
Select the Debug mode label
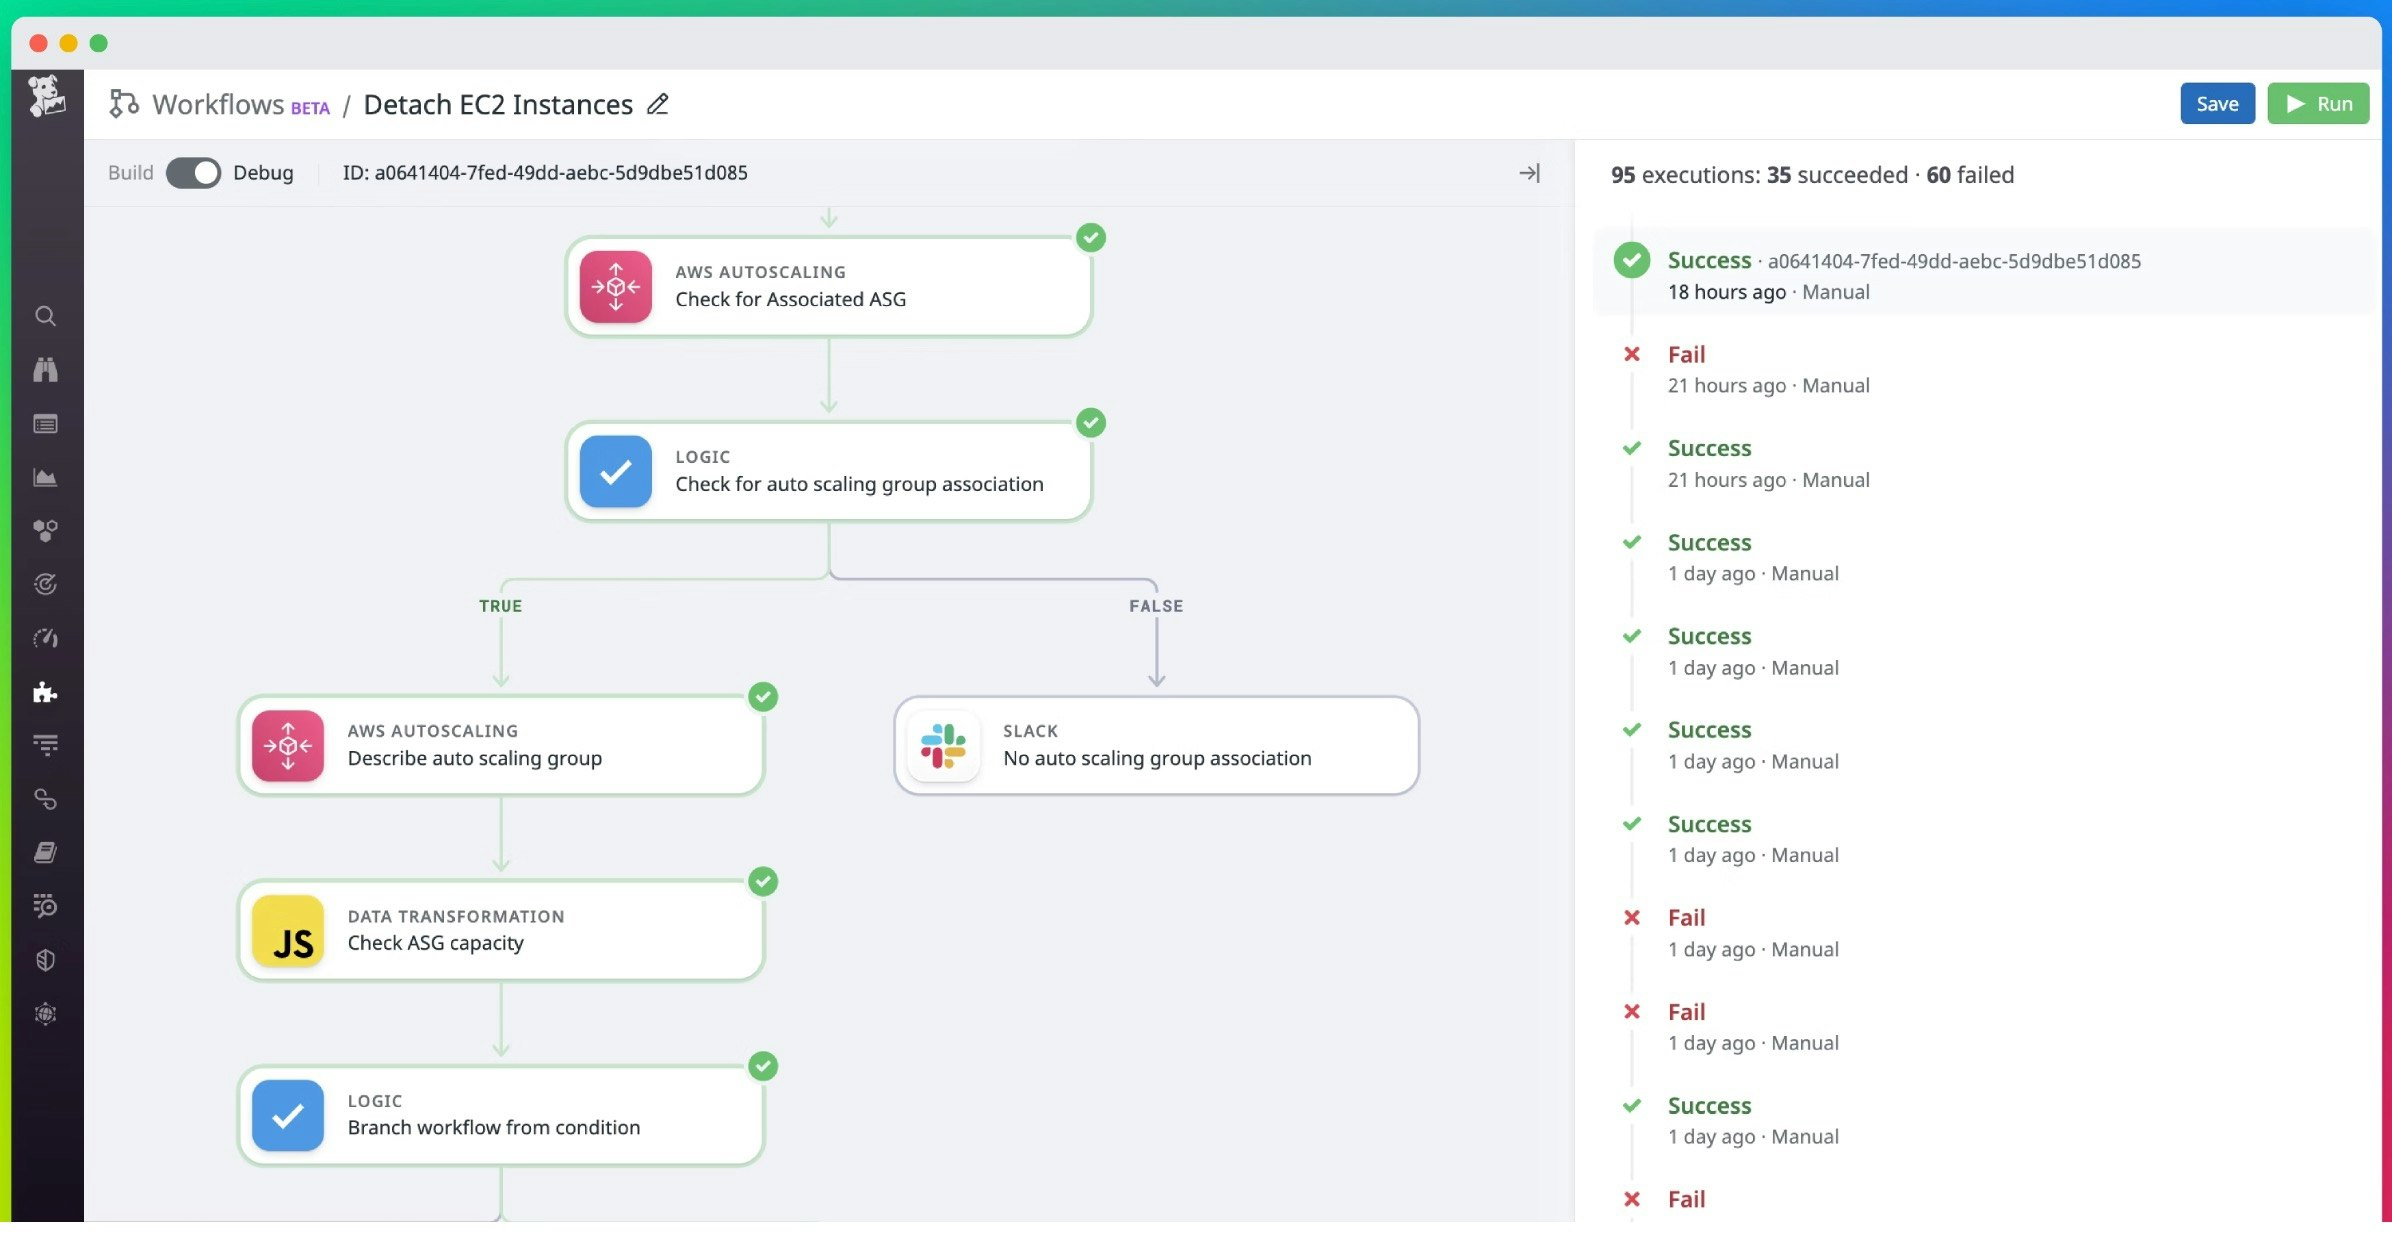tap(263, 173)
